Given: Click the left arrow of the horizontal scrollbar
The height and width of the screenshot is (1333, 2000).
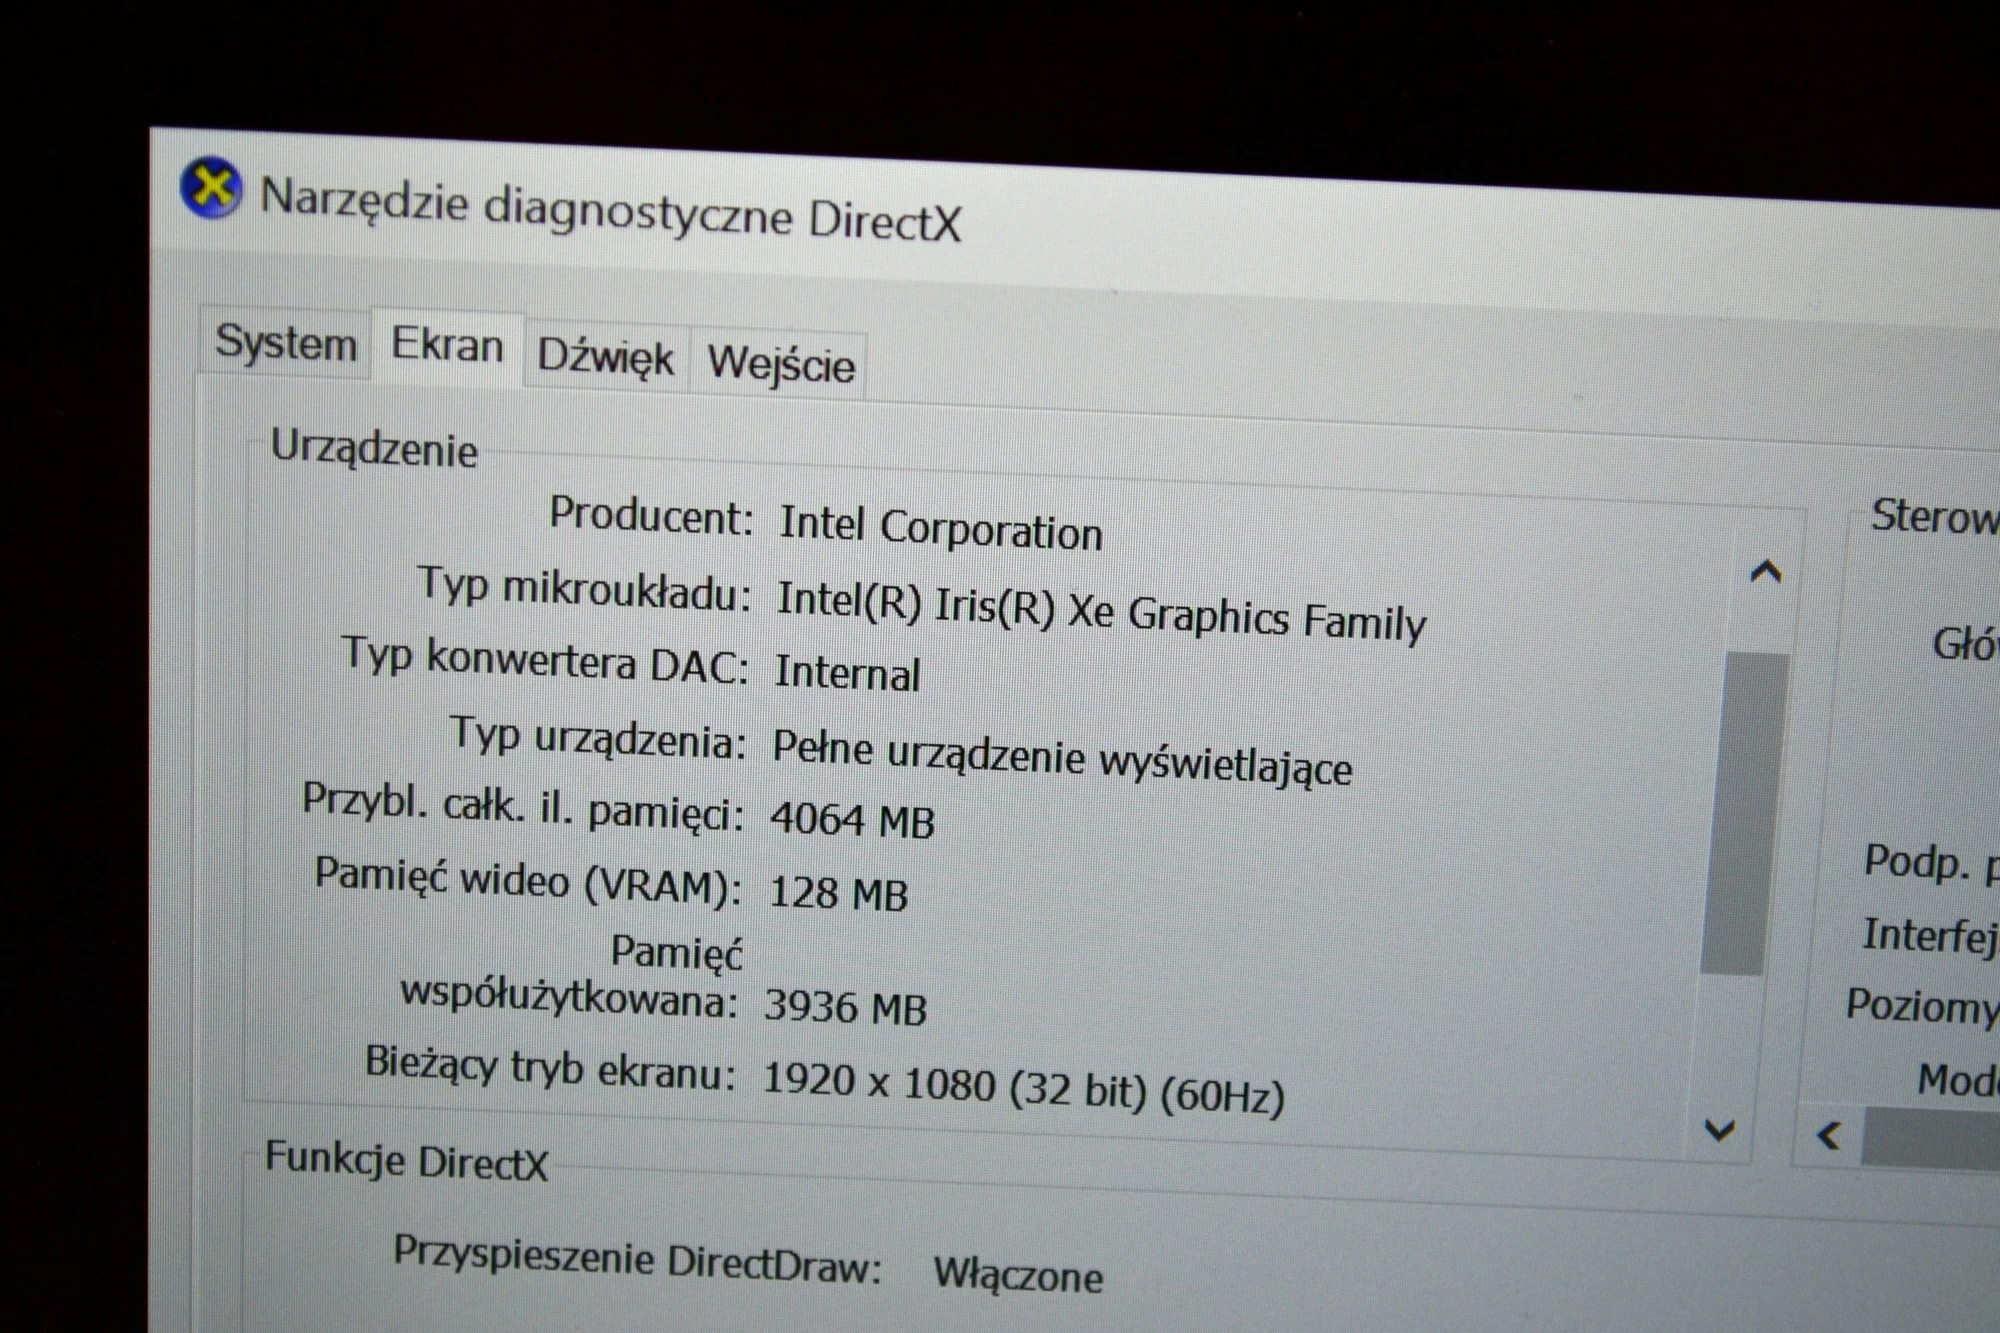Looking at the screenshot, I should (1830, 1135).
